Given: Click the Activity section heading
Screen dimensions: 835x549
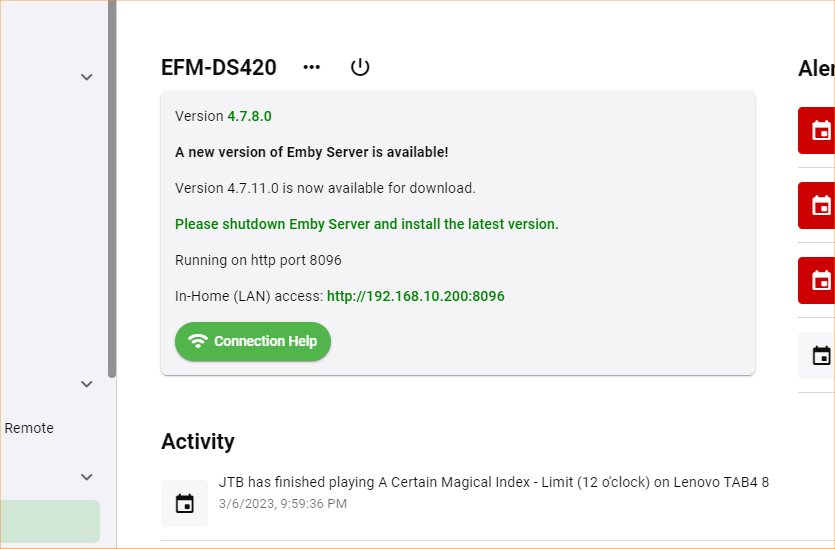Looking at the screenshot, I should coord(197,441).
